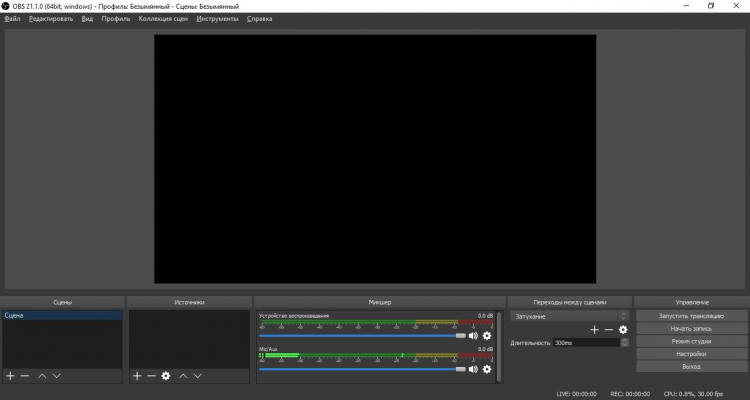Click the Сцены panel header
The width and height of the screenshot is (750, 400).
click(63, 302)
